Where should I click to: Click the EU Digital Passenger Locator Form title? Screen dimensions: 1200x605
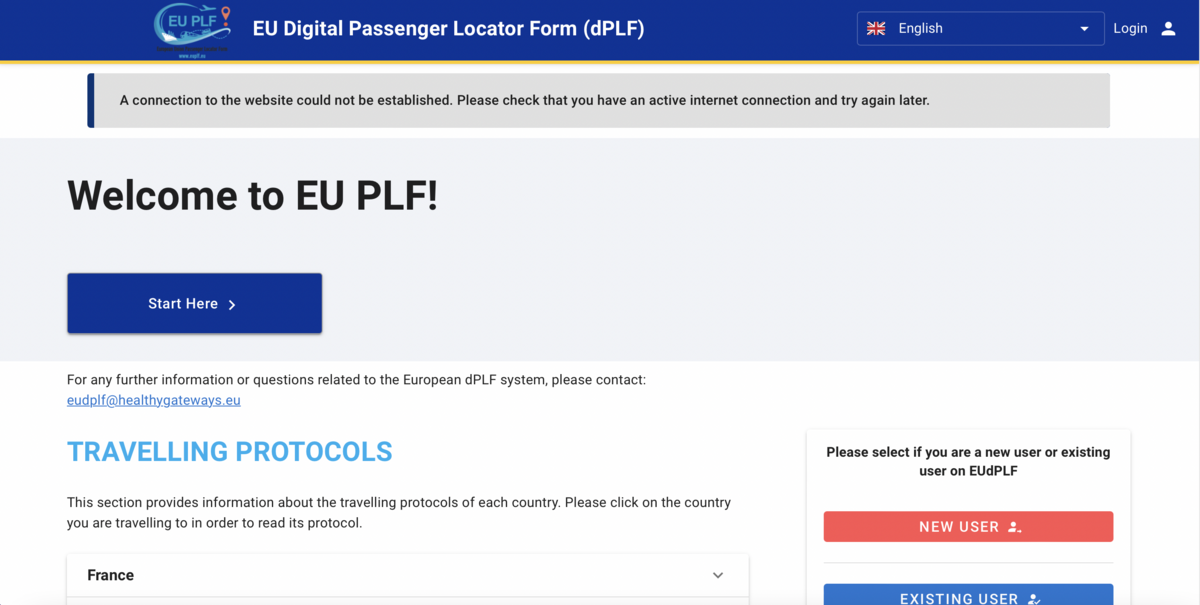click(448, 29)
